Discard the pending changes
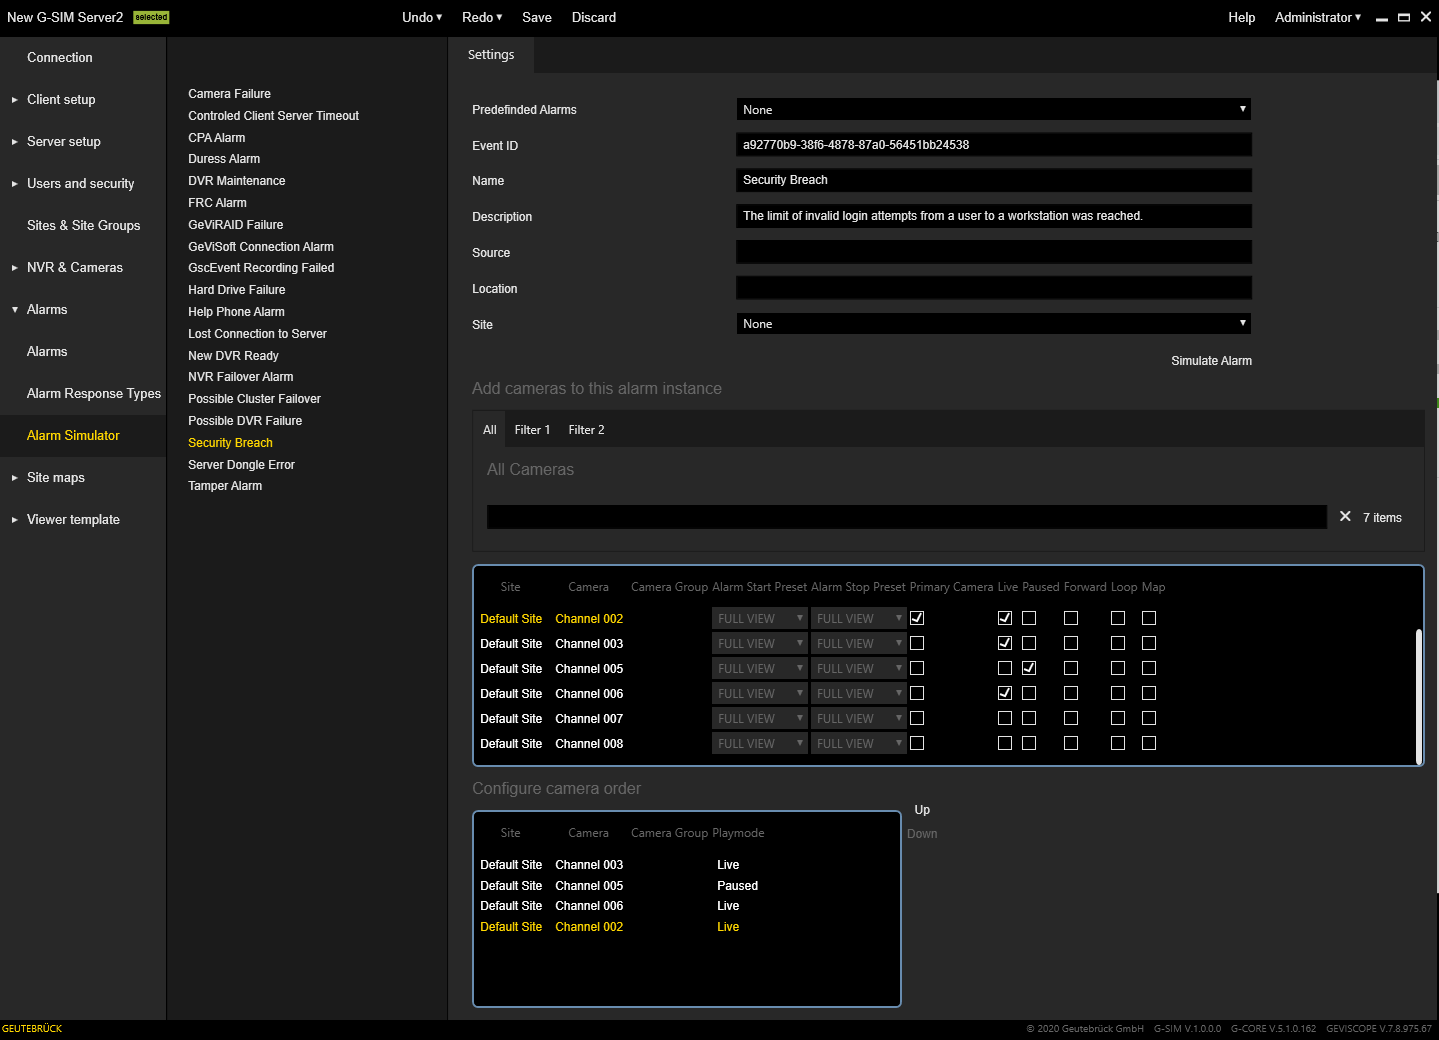1439x1040 pixels. click(x=594, y=17)
